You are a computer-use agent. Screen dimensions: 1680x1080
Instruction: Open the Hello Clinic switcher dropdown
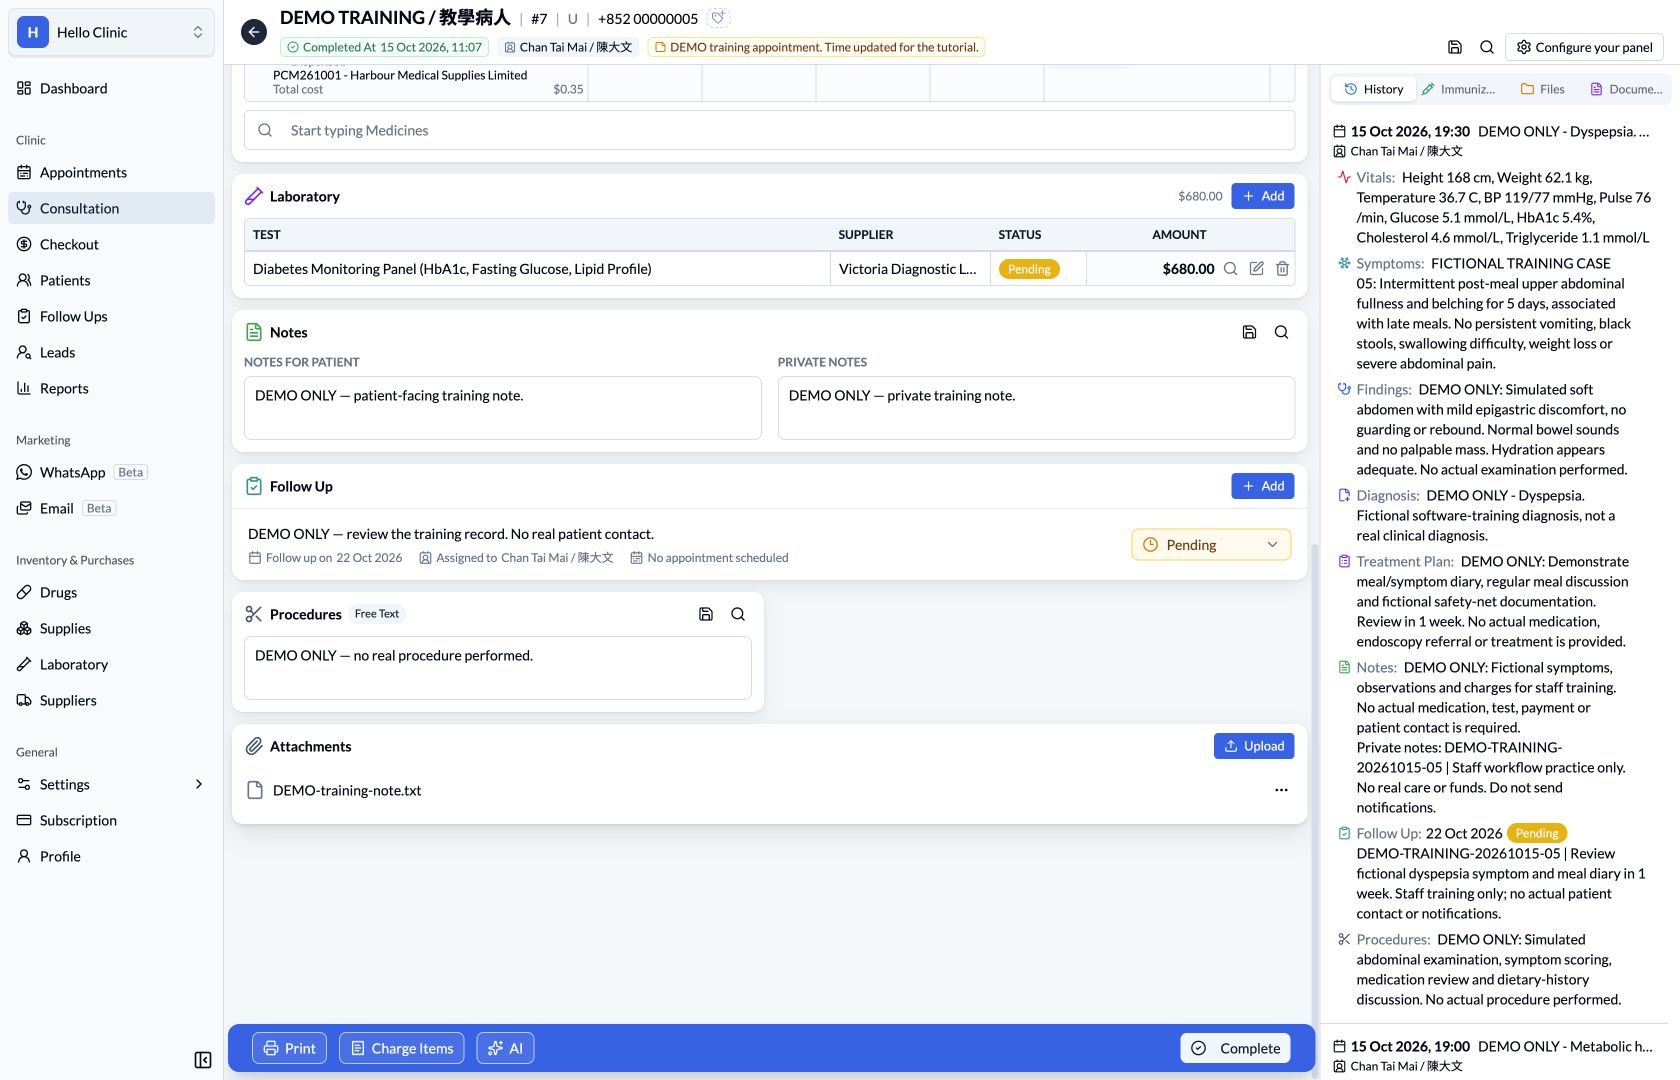click(x=111, y=32)
